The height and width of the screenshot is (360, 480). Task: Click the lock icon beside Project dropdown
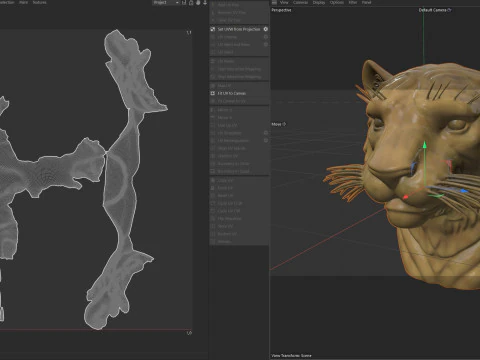191,3
